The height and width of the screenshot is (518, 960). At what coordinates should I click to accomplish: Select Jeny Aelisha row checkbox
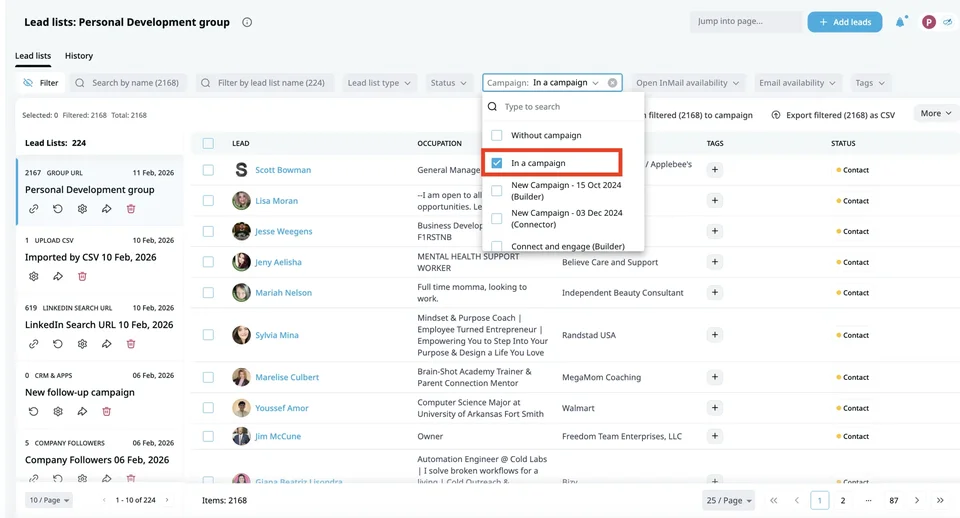coord(208,261)
